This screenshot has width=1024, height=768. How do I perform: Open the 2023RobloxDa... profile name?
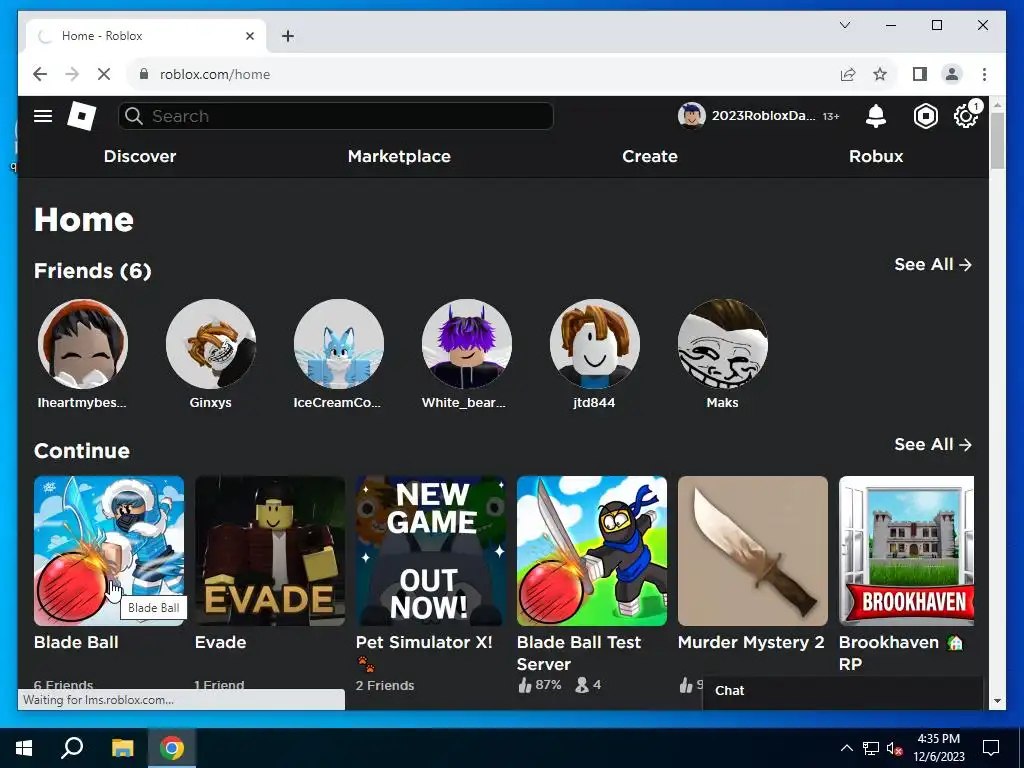pyautogui.click(x=763, y=116)
